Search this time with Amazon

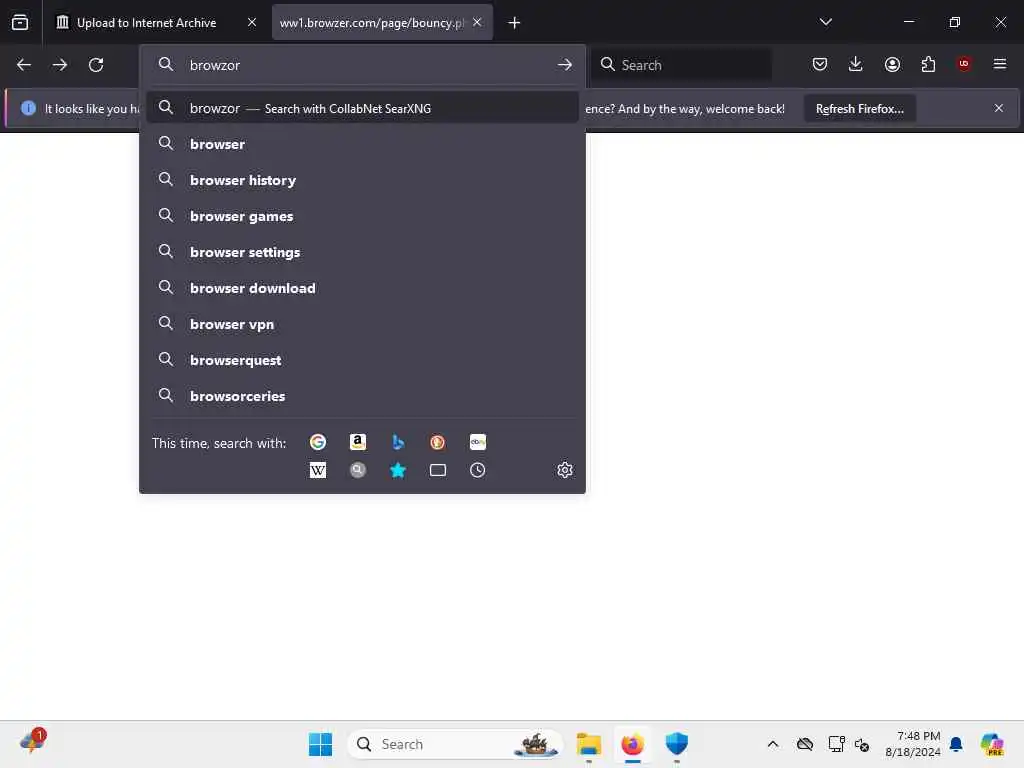pos(357,442)
